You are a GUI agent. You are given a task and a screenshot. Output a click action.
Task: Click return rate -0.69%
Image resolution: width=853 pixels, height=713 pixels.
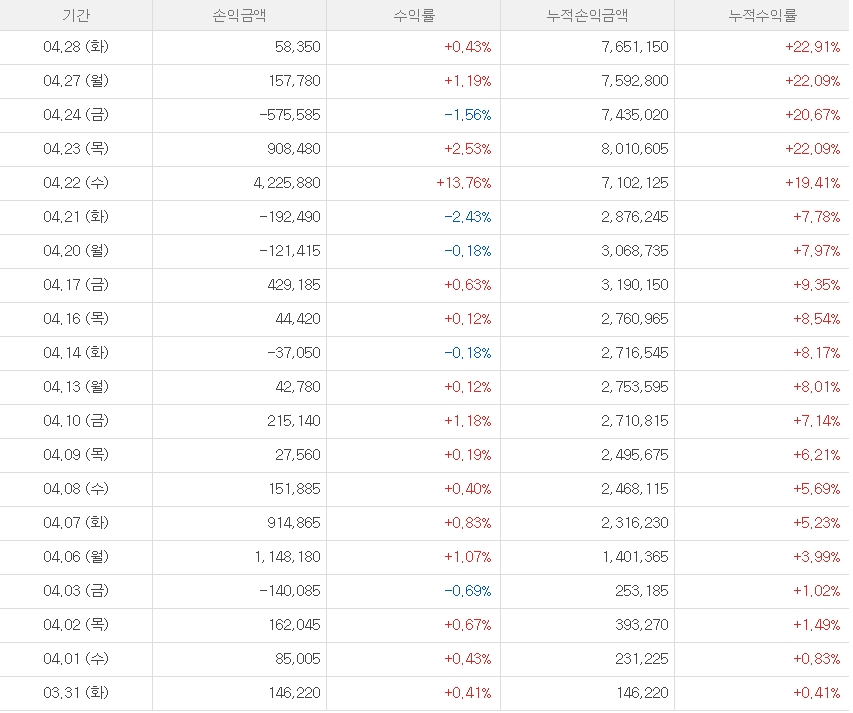coord(468,591)
